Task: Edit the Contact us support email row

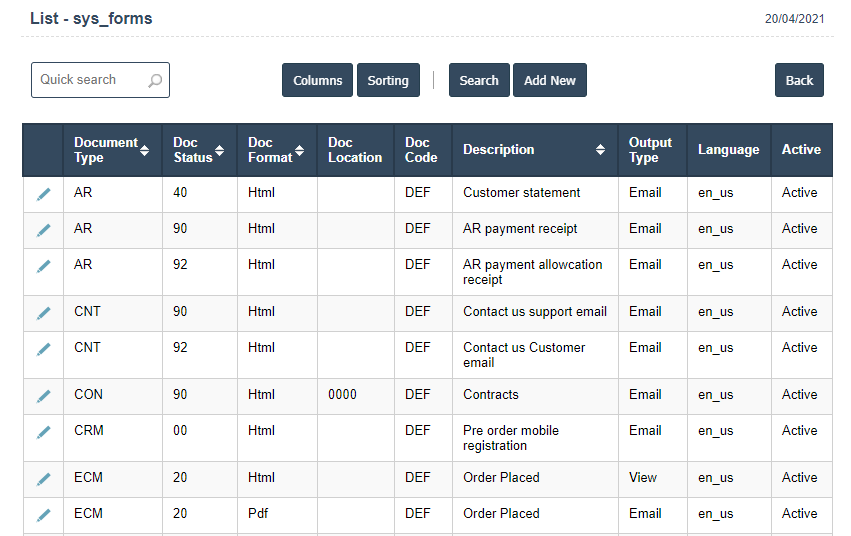Action: (x=43, y=313)
